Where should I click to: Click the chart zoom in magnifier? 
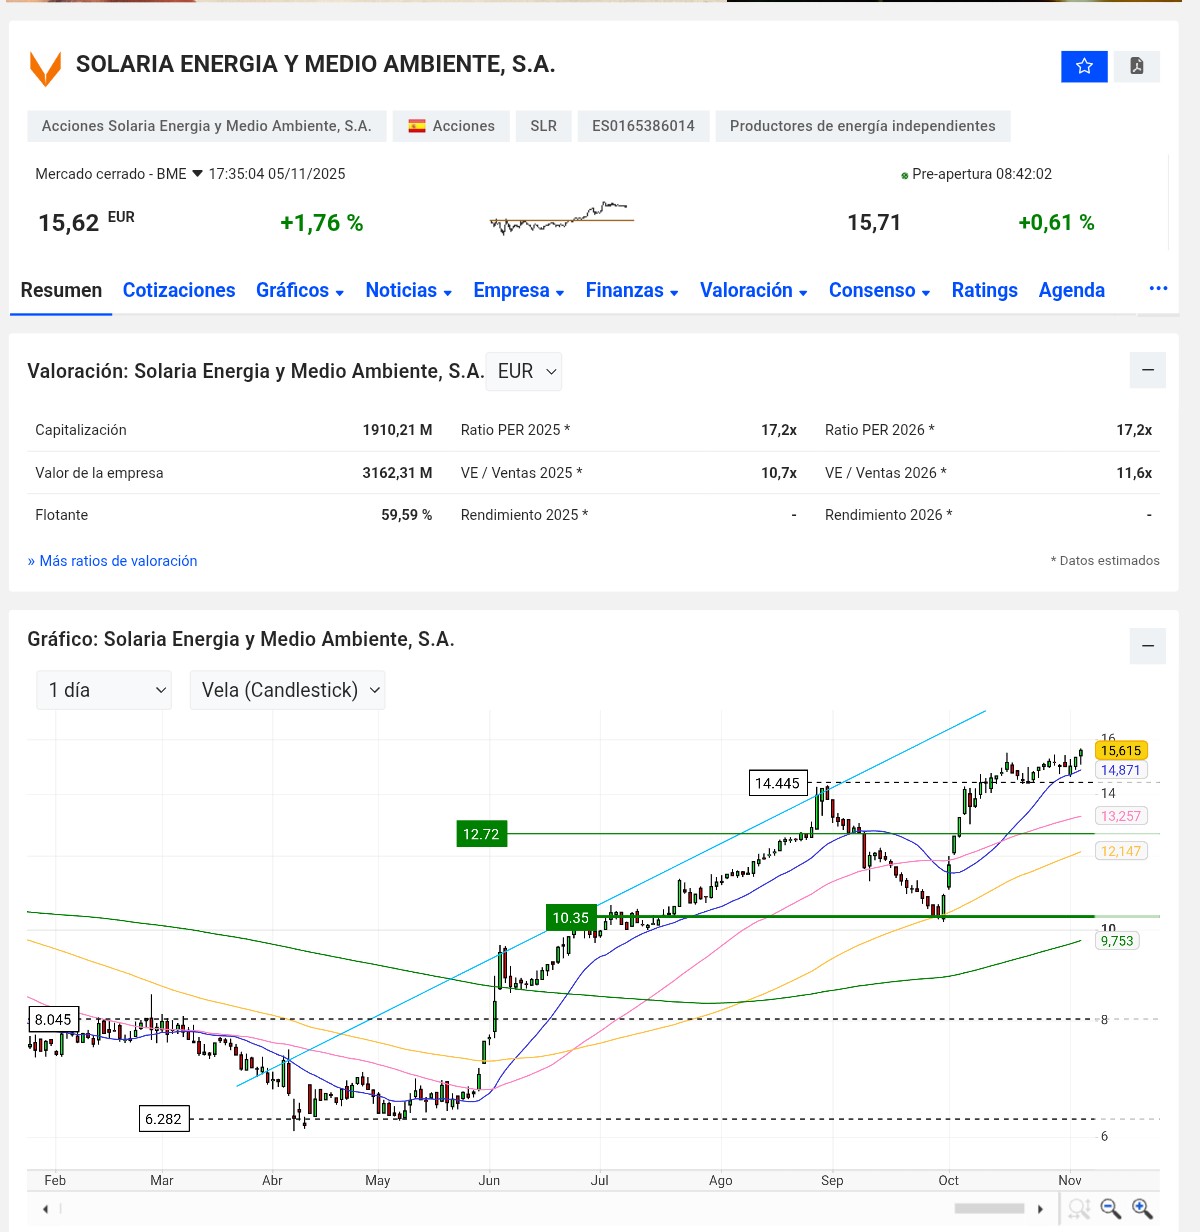tap(1142, 1209)
